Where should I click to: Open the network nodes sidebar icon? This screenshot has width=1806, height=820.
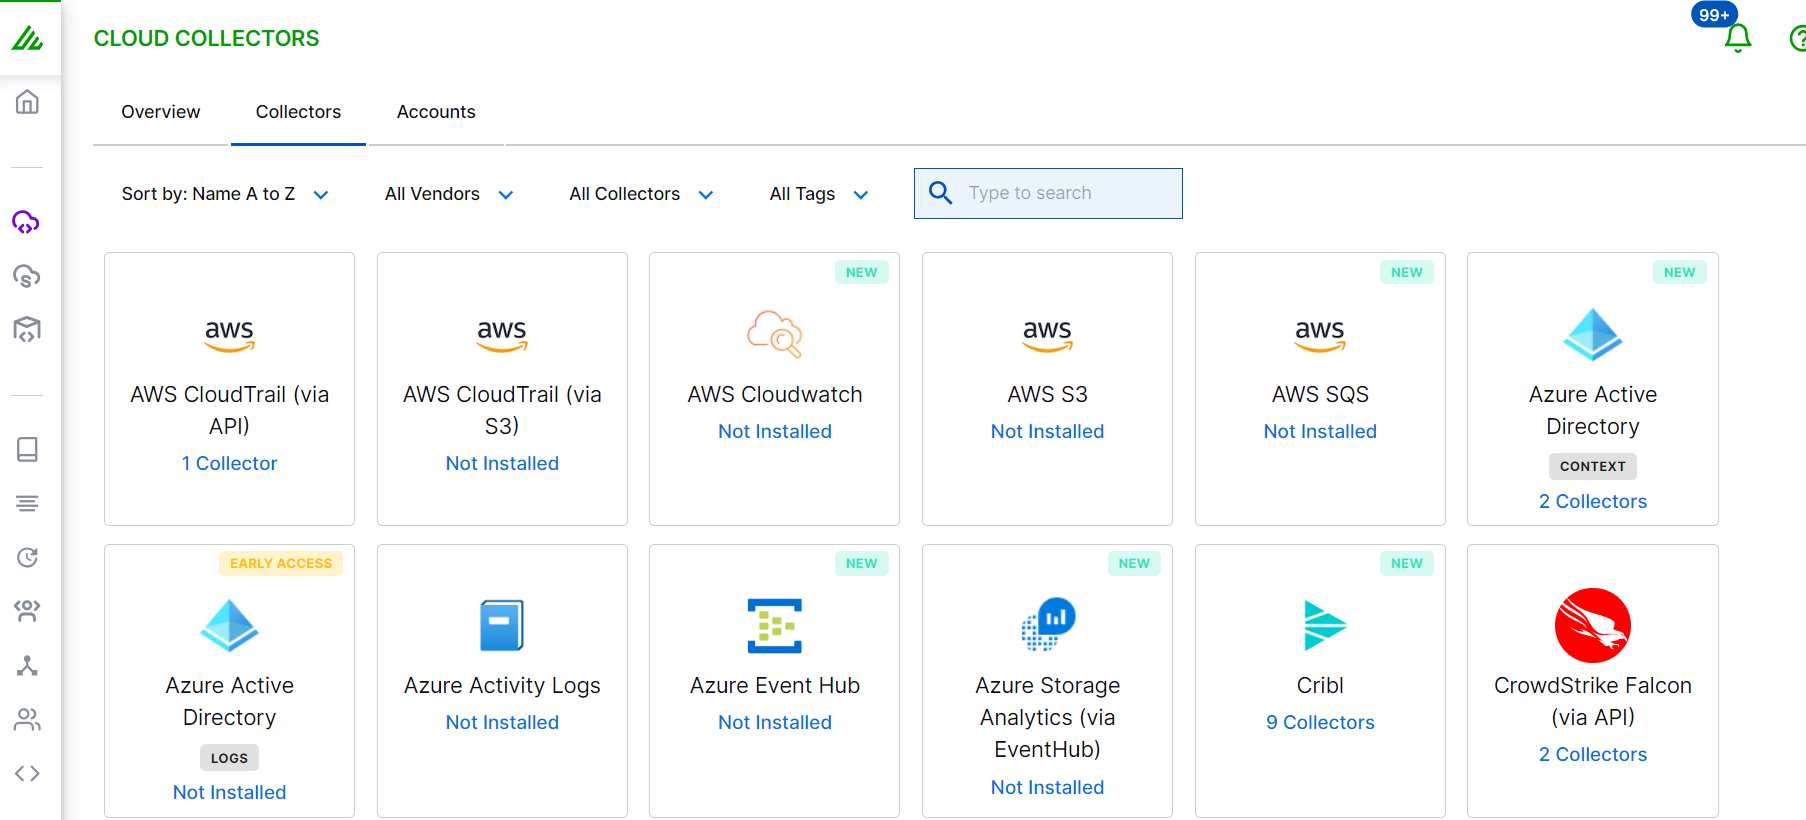(x=27, y=665)
